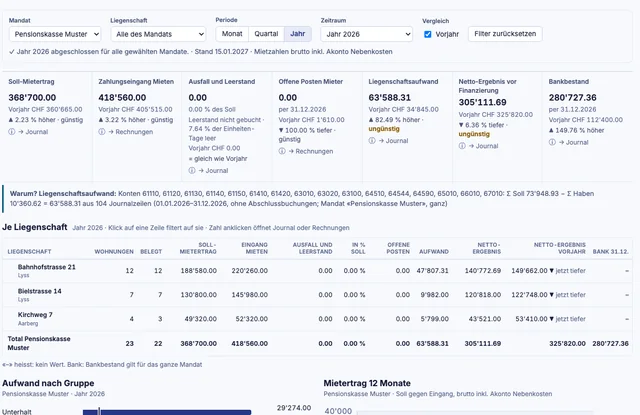Click Aufwand 5'799.00 cell
Viewport: 640px width, 415px height.
click(x=435, y=319)
